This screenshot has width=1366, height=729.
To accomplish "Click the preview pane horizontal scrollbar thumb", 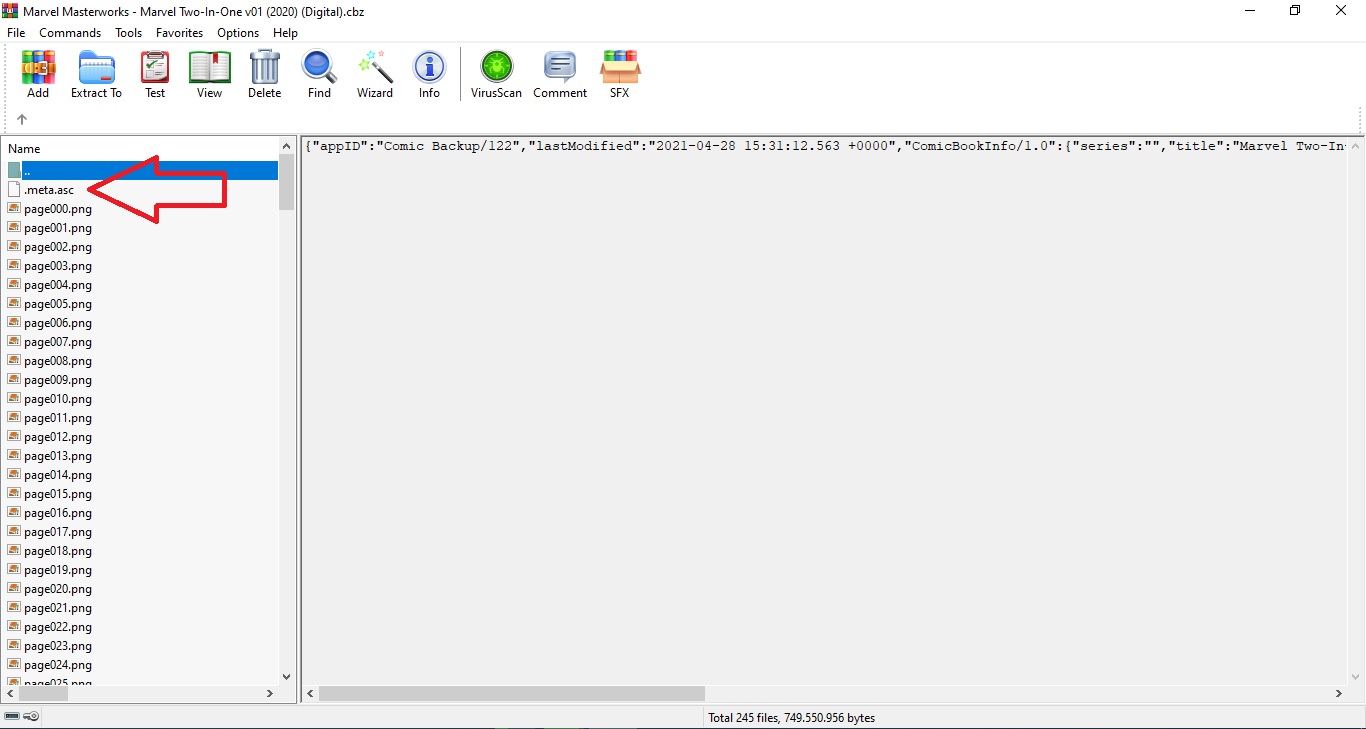I will pos(512,693).
